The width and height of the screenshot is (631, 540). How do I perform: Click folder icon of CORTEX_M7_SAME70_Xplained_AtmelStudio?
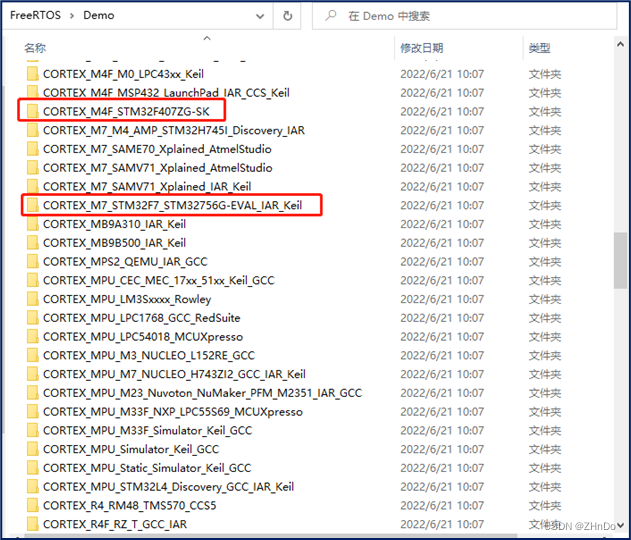point(33,149)
